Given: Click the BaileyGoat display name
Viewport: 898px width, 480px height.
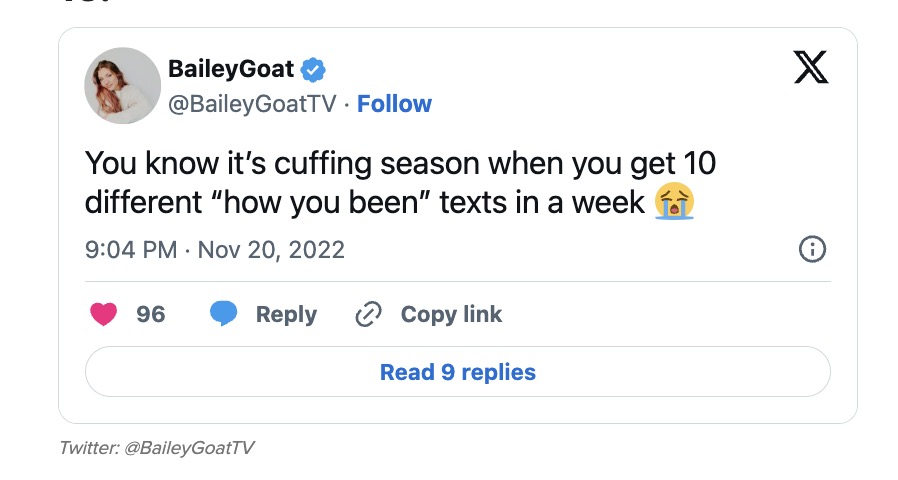Looking at the screenshot, I should pyautogui.click(x=231, y=70).
